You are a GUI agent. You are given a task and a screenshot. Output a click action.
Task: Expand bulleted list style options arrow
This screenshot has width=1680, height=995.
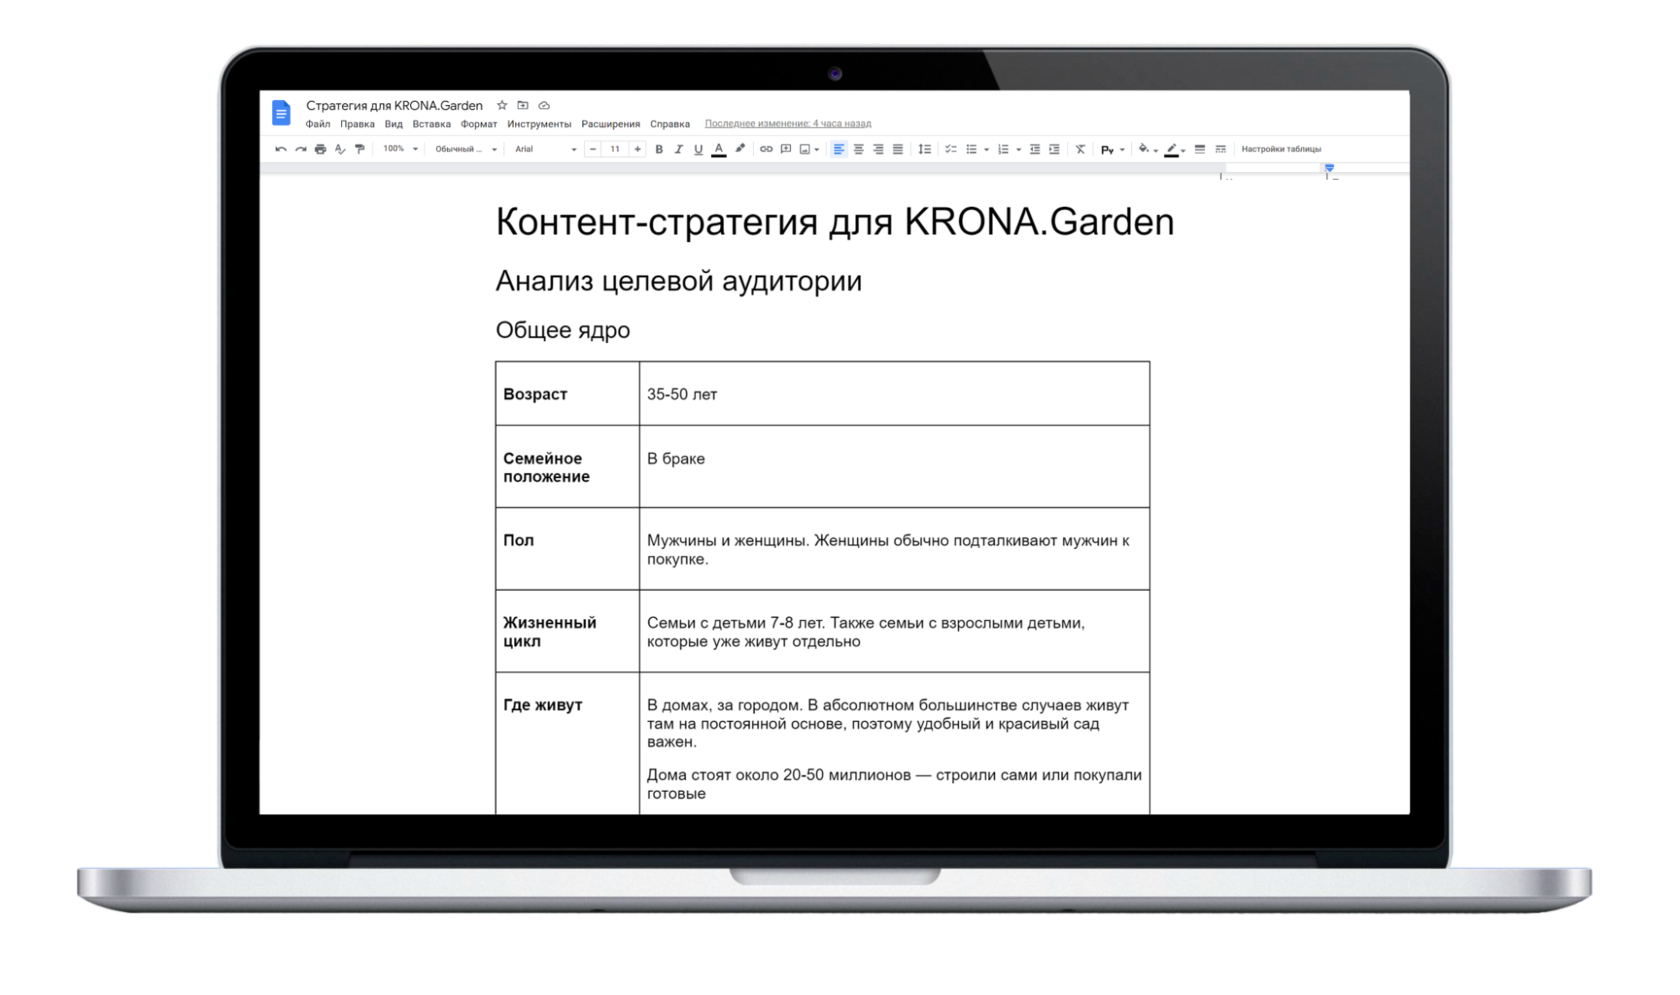tap(986, 150)
